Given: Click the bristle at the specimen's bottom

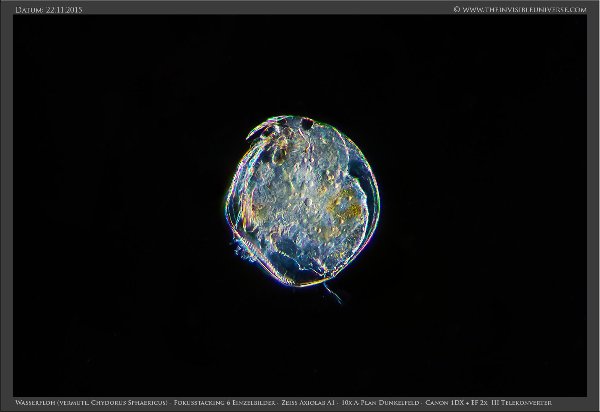Looking at the screenshot, I should pos(330,290).
